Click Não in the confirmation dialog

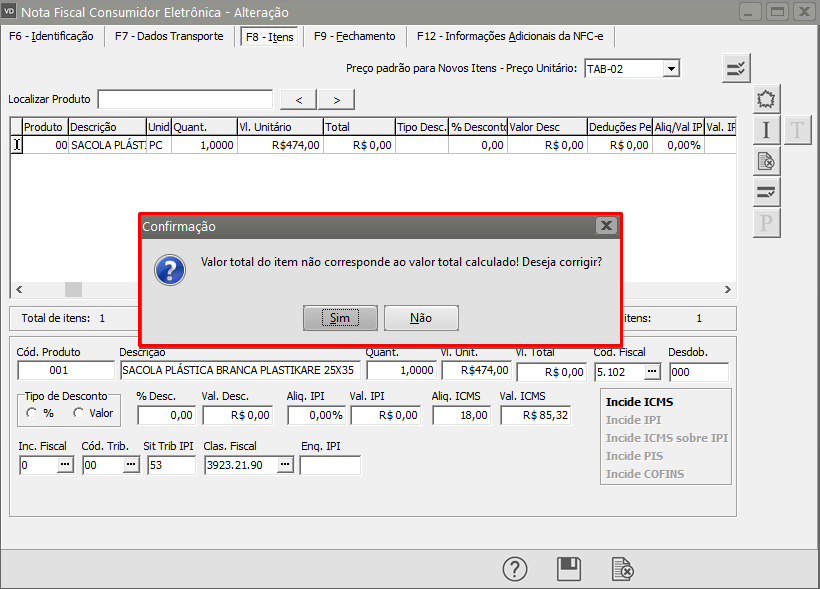coord(421,318)
